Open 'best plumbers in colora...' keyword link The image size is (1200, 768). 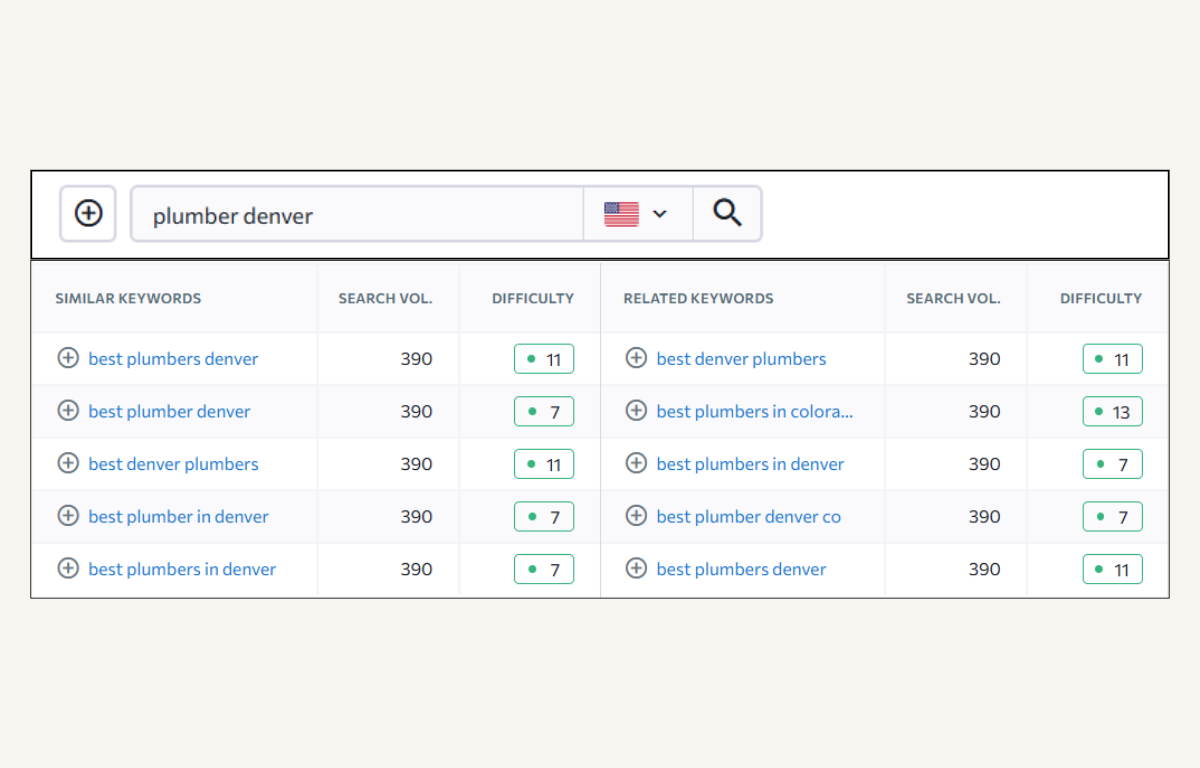click(x=755, y=411)
